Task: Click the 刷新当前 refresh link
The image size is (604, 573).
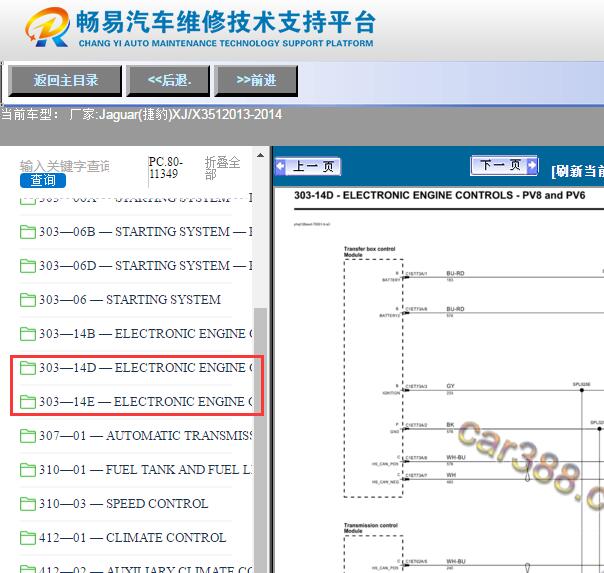Action: 577,171
